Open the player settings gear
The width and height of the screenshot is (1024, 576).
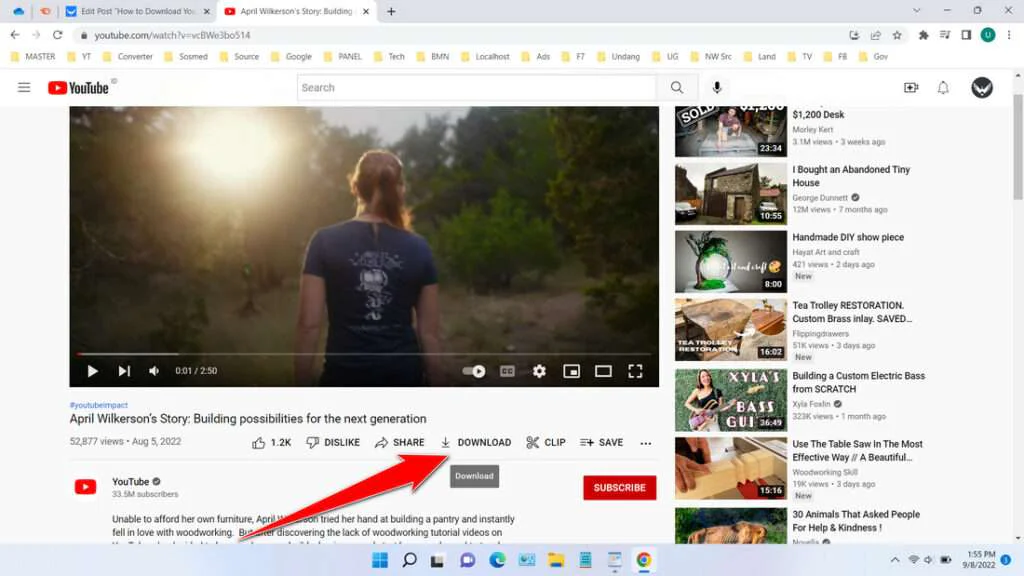tap(539, 370)
